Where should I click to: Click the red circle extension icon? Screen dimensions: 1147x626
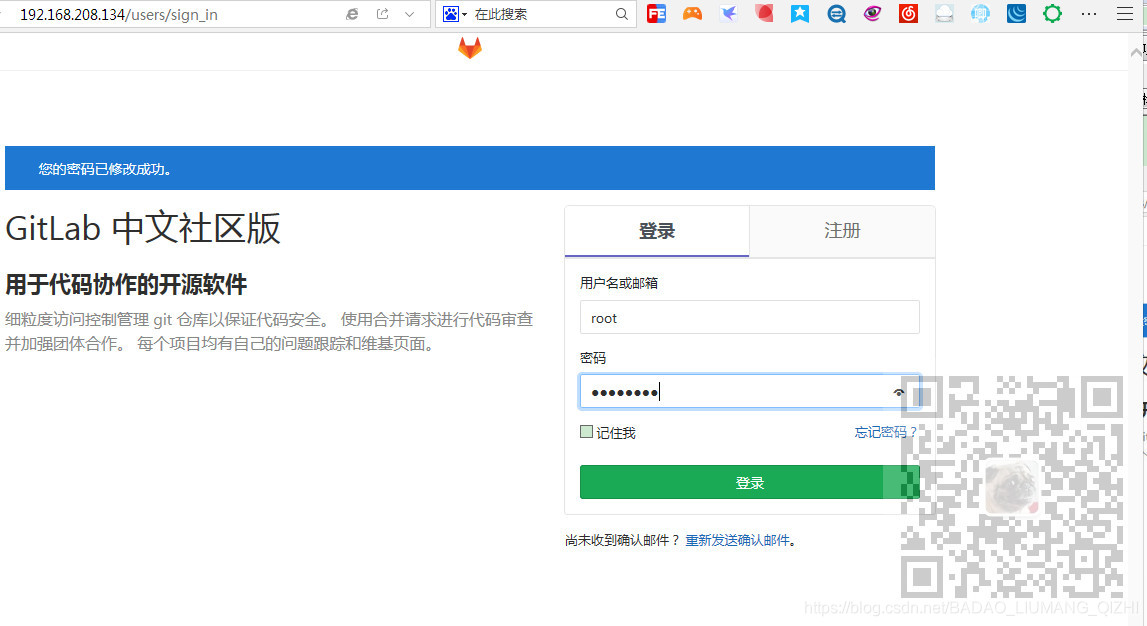pos(764,13)
